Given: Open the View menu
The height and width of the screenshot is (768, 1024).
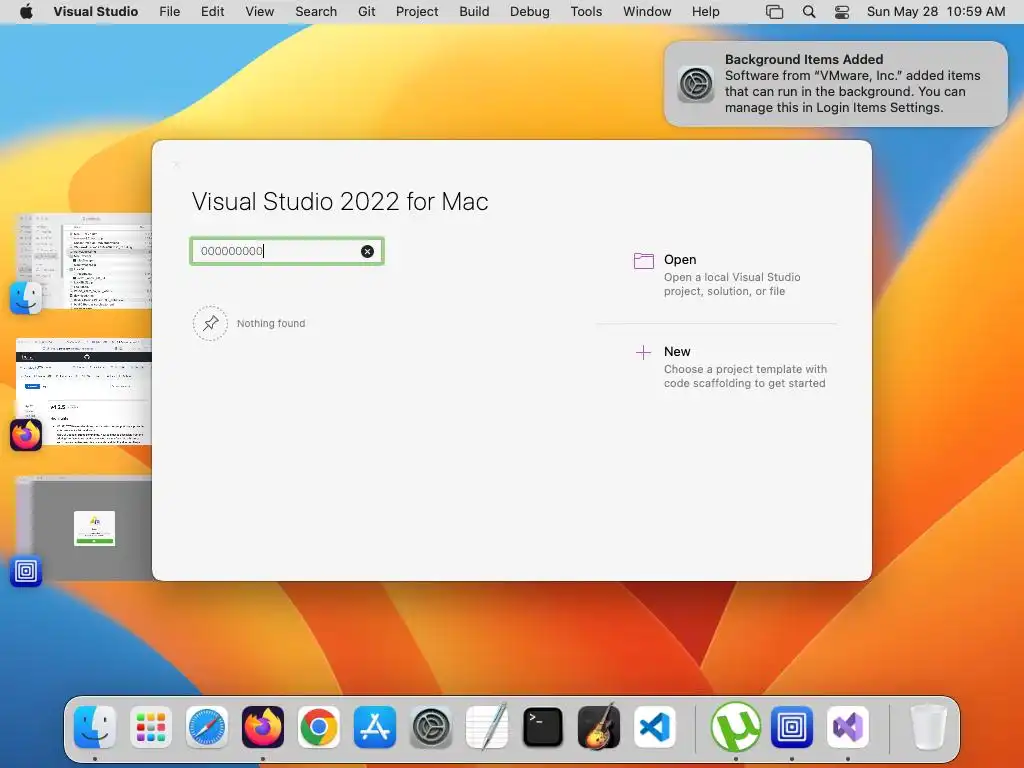Looking at the screenshot, I should point(260,12).
